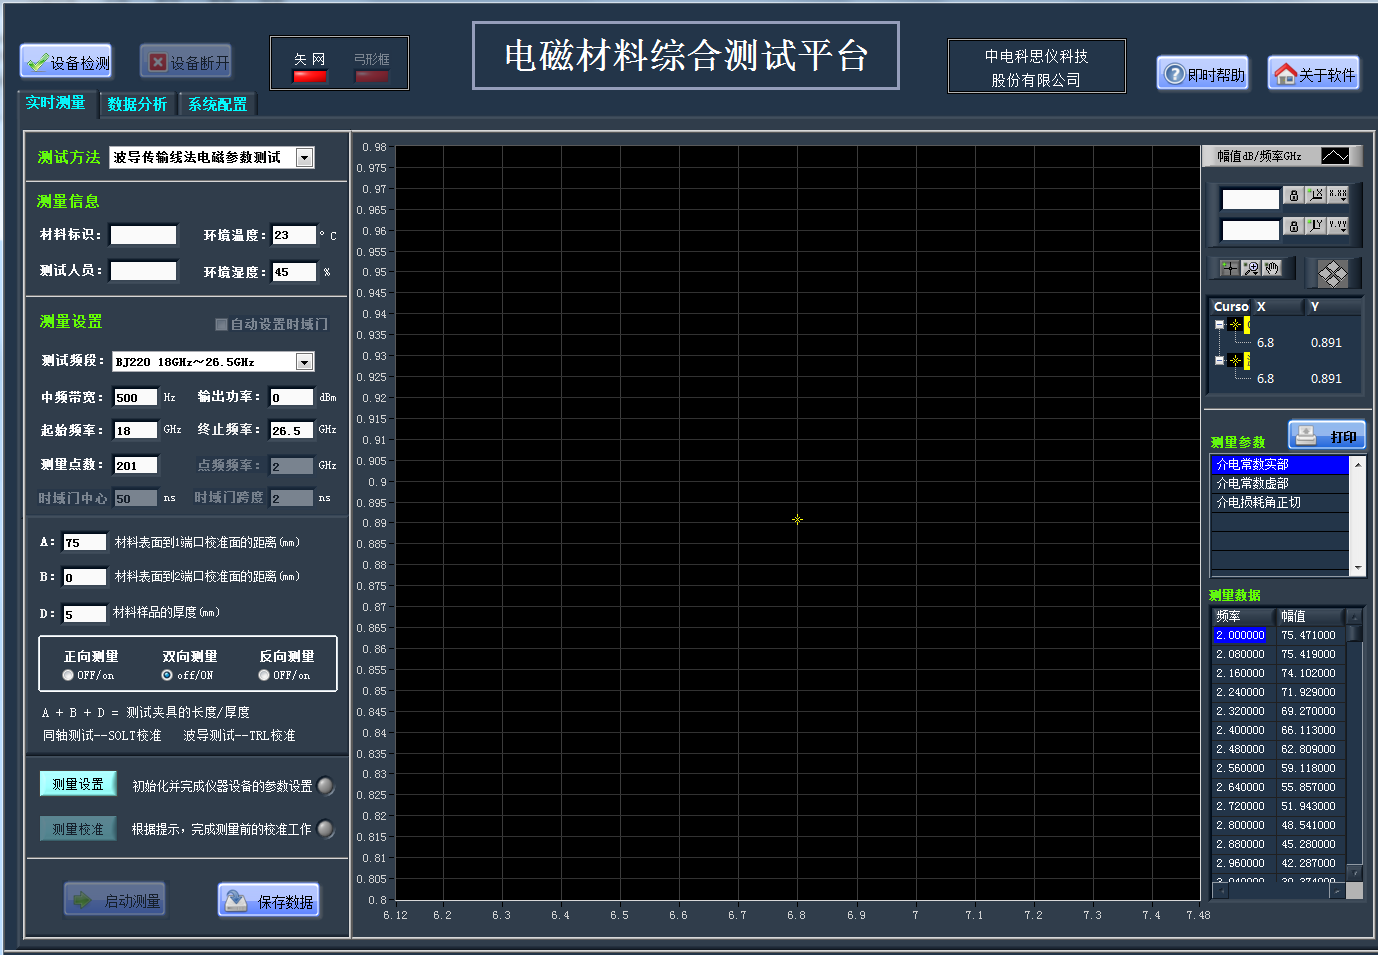The image size is (1378, 955).
Task: Open 即时帮助 instant help
Action: [1203, 74]
